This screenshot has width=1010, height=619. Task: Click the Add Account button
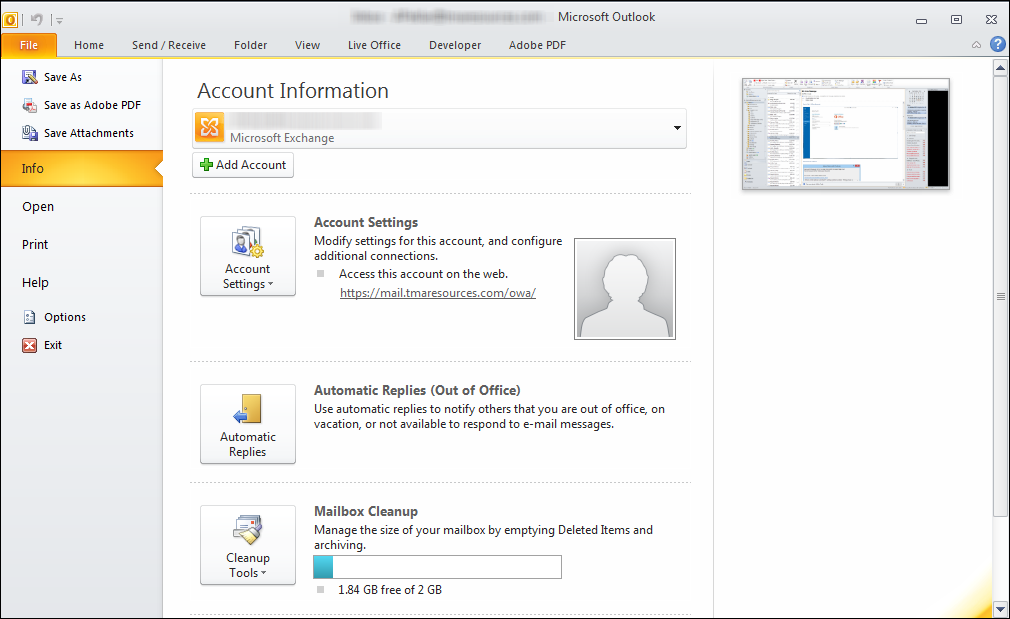pyautogui.click(x=243, y=165)
